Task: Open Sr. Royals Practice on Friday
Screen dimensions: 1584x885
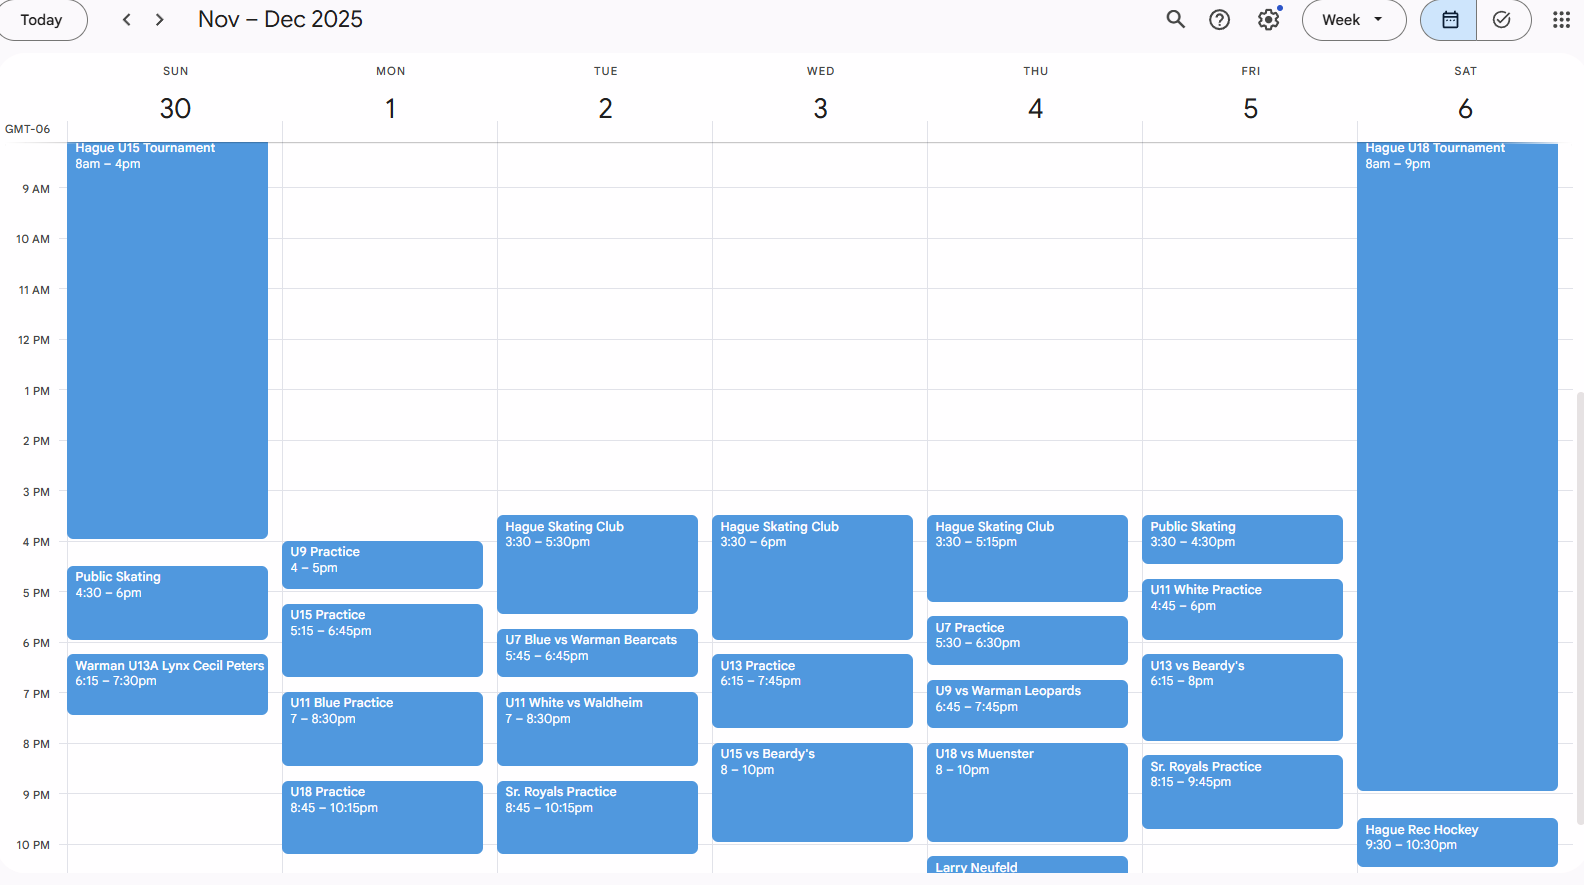Action: tap(1242, 791)
